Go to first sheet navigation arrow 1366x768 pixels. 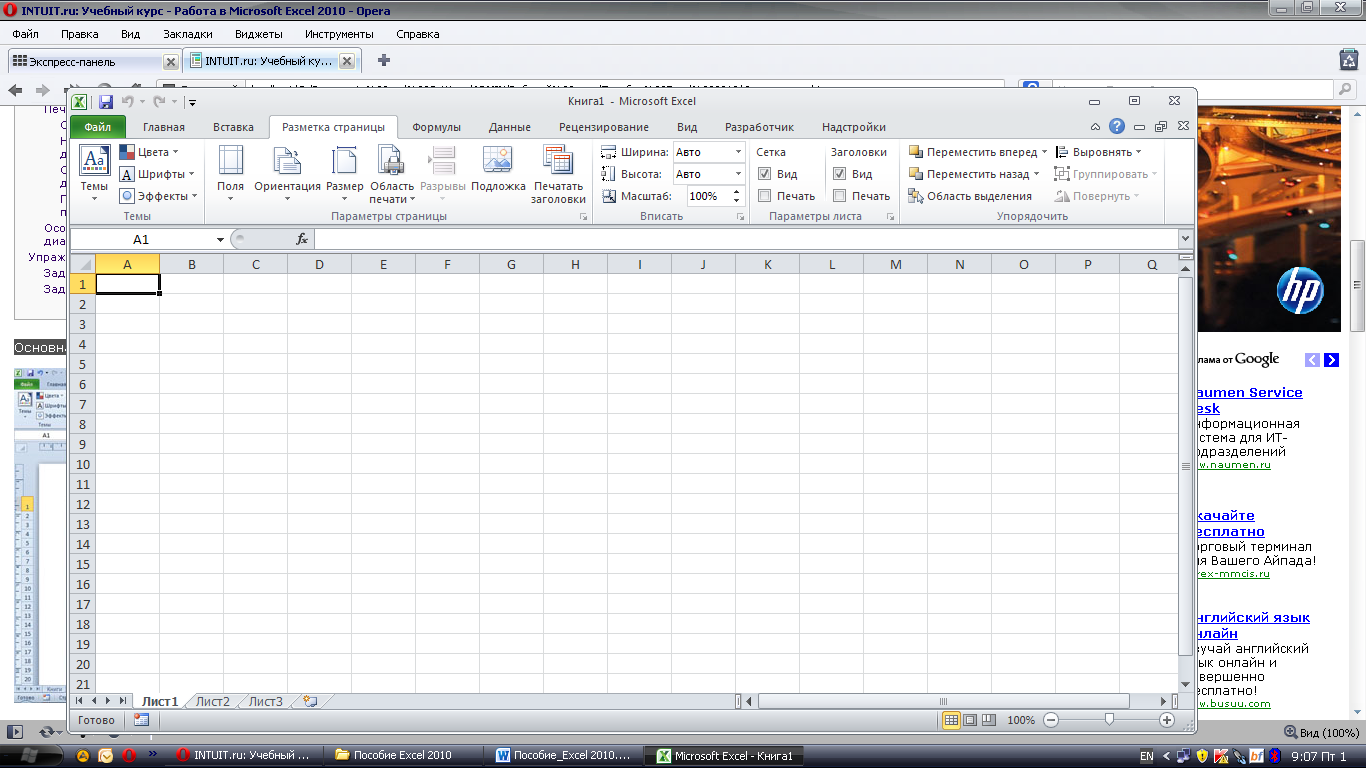[80, 702]
